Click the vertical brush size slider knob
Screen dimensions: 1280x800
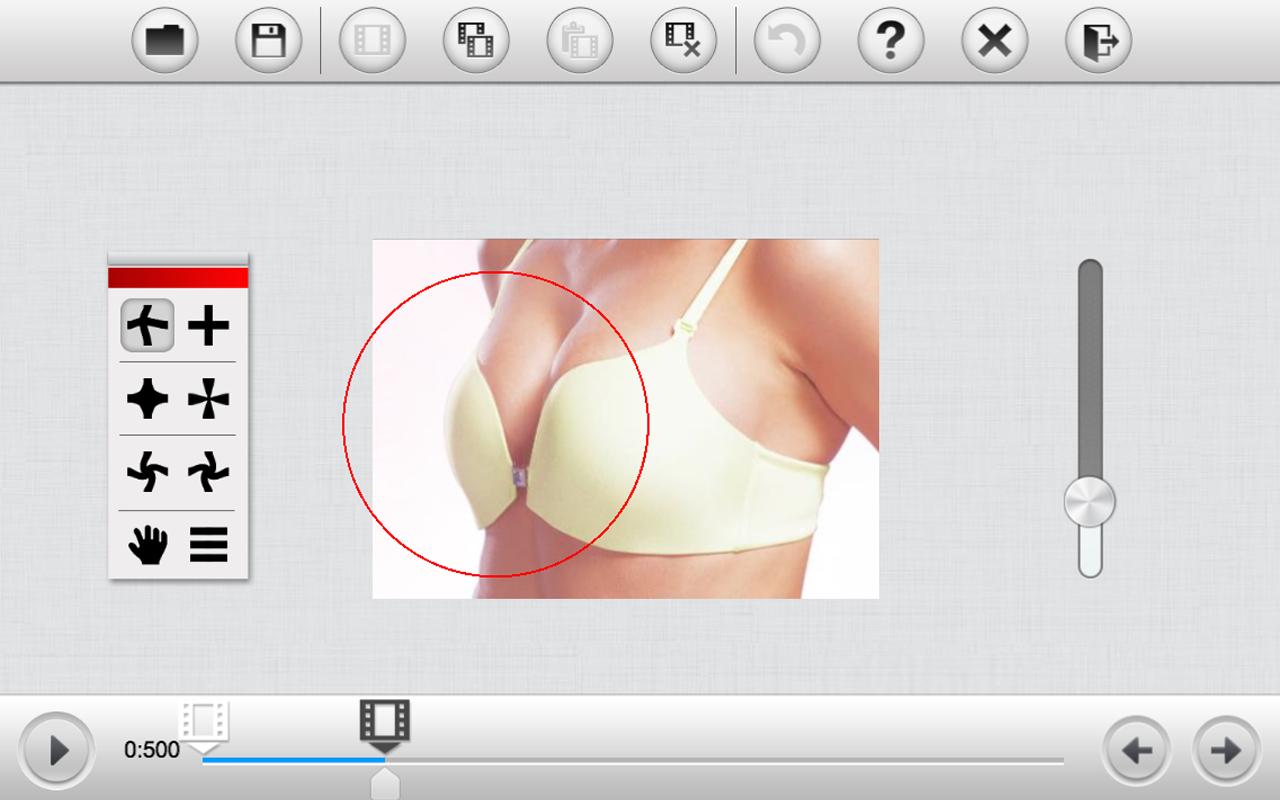click(x=1090, y=502)
